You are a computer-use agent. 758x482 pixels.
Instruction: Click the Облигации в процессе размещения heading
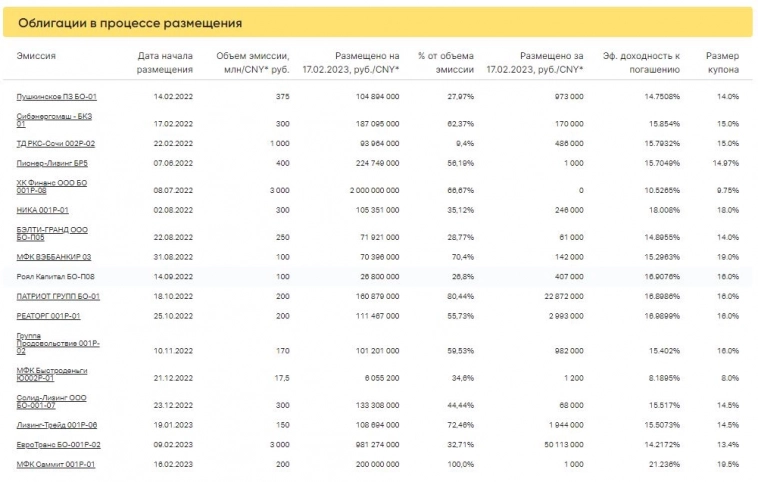coord(130,23)
